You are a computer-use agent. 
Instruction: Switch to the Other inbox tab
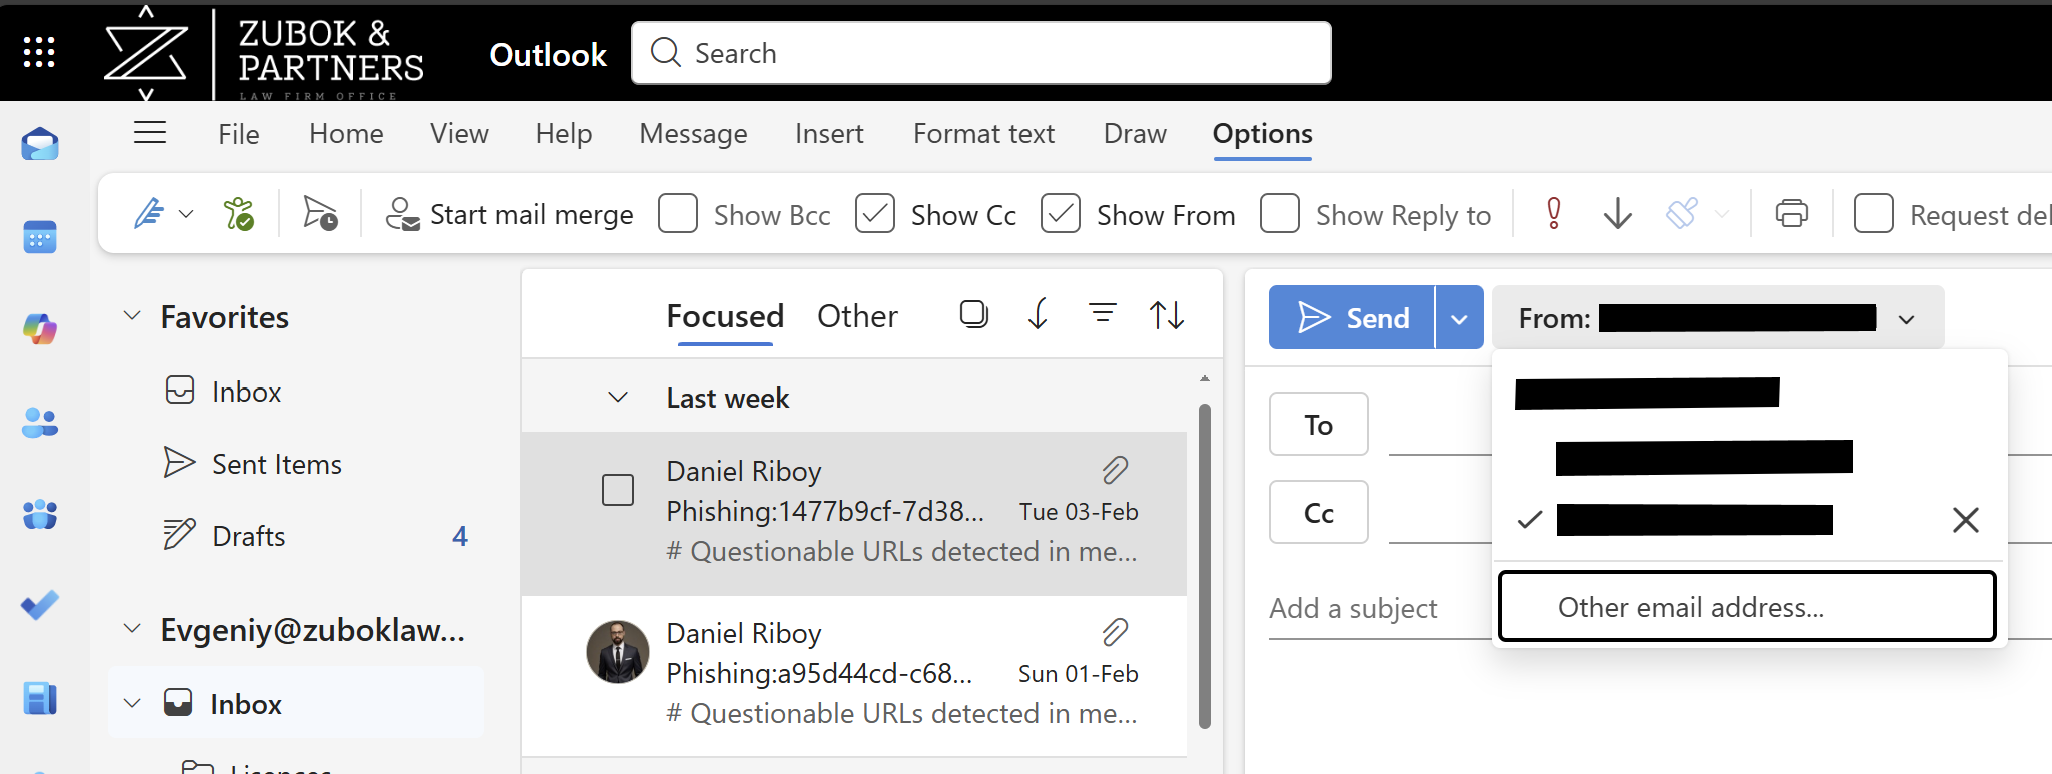857,316
